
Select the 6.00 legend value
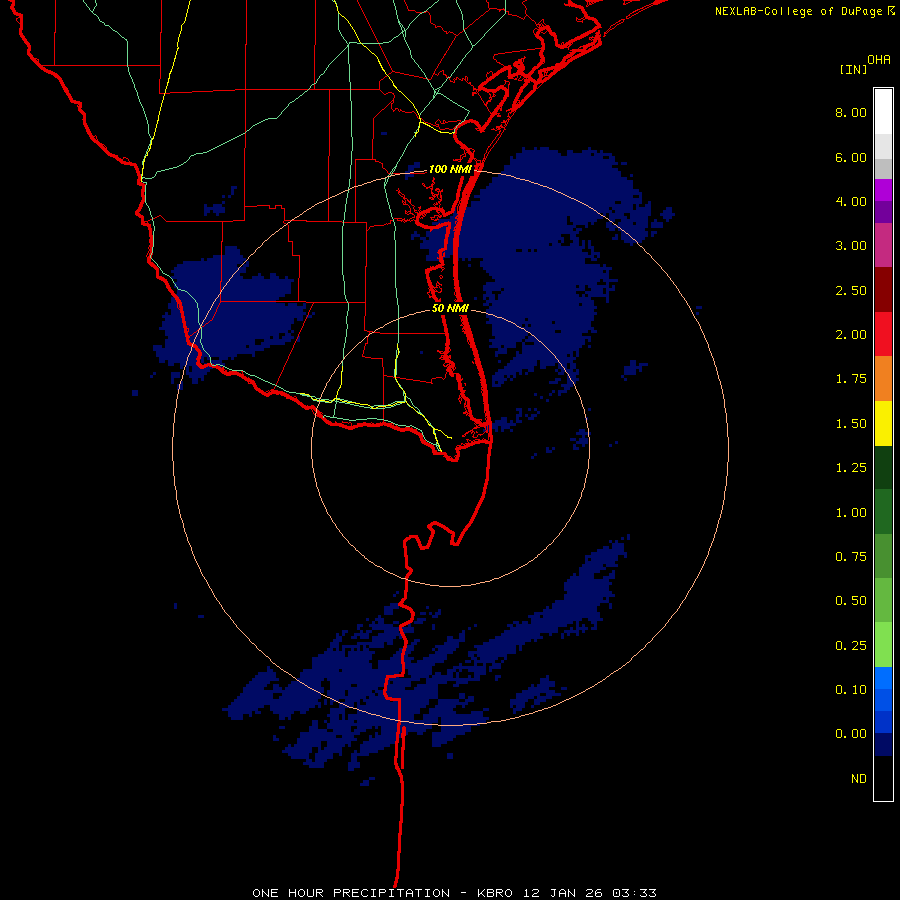coord(851,157)
